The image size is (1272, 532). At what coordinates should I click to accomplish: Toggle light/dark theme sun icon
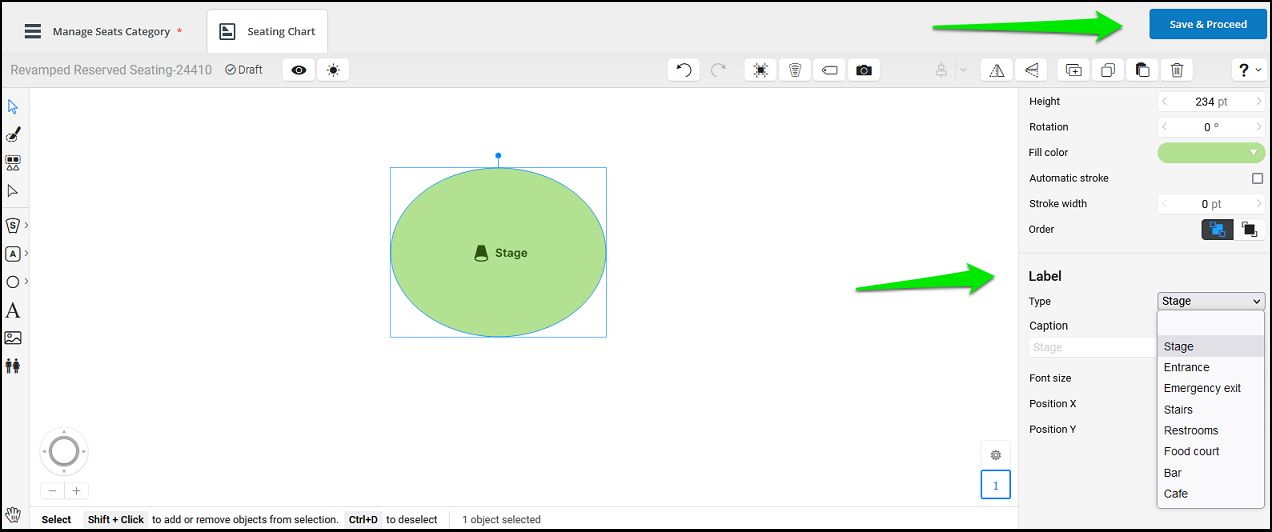tap(333, 70)
